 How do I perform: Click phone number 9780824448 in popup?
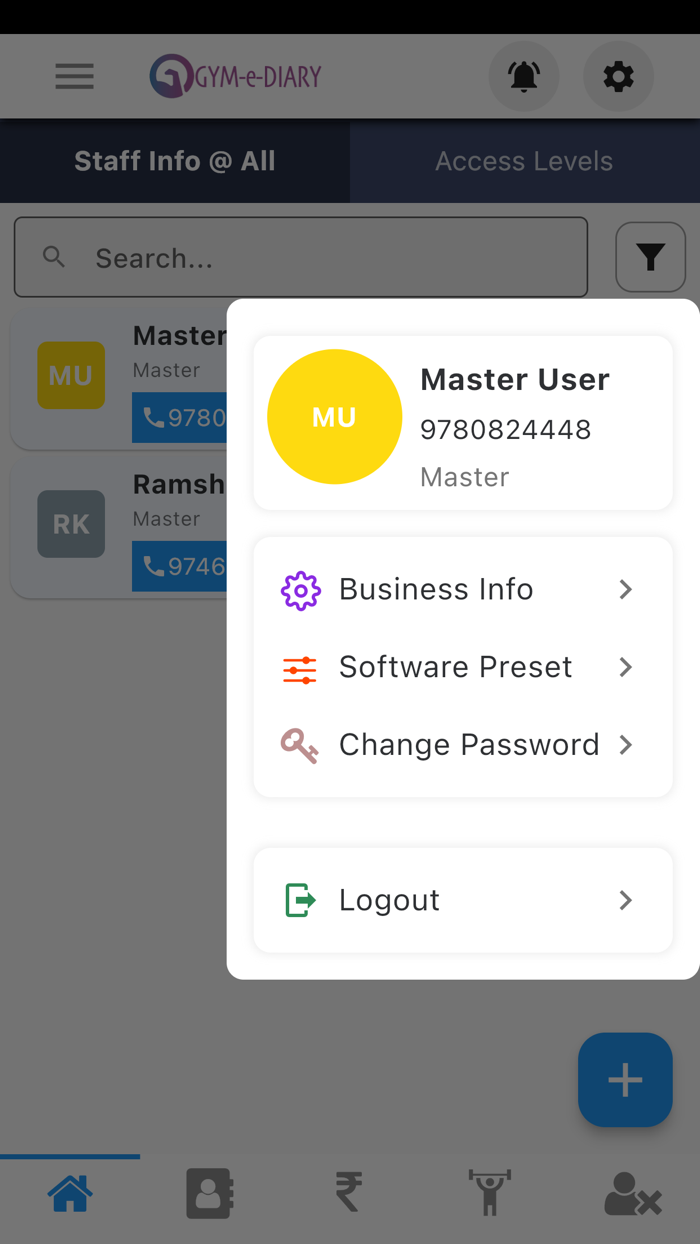tap(506, 429)
